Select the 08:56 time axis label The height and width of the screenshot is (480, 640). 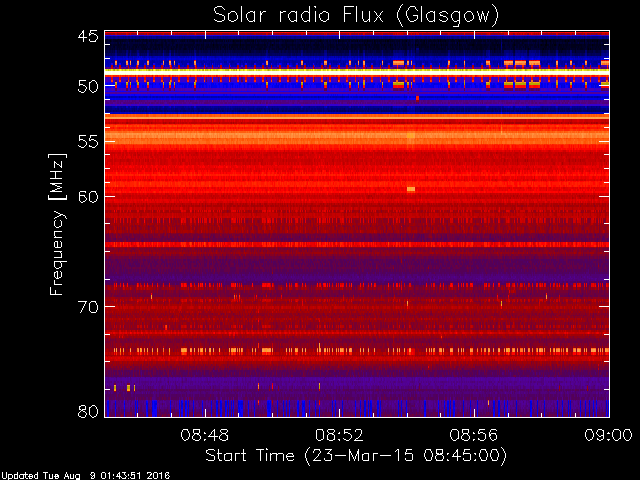click(474, 435)
